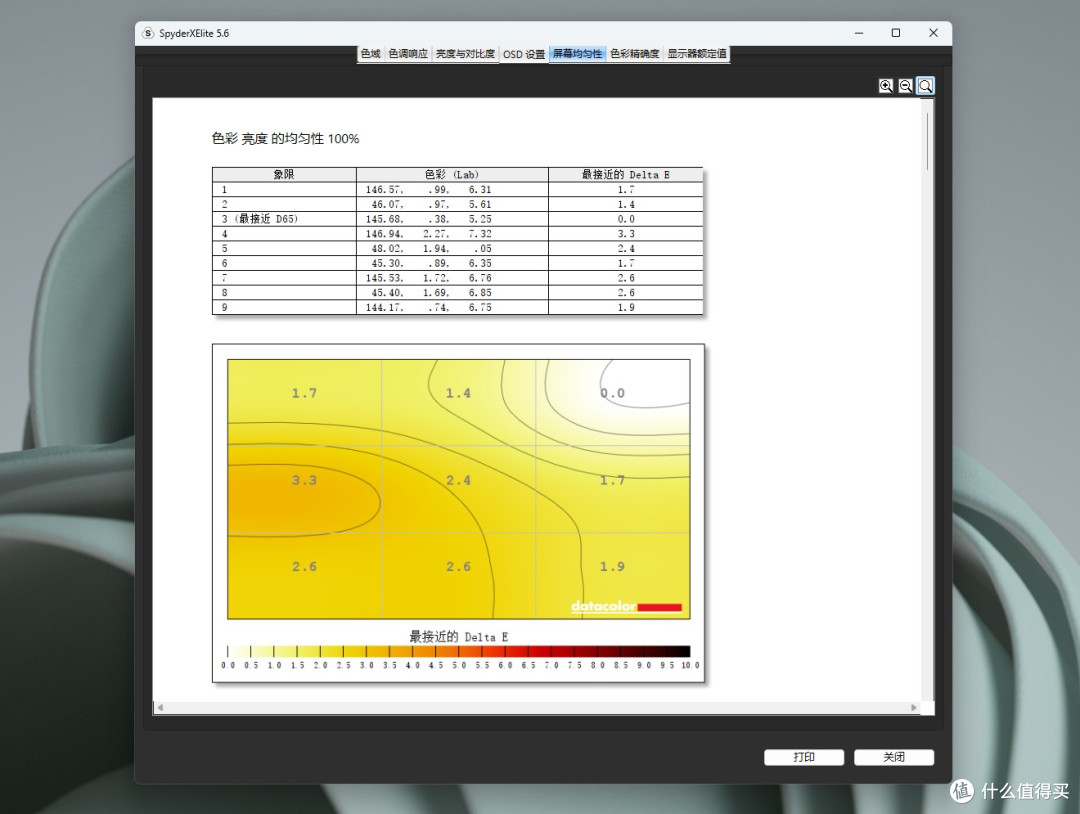The image size is (1080, 814).
Task: Click the SpyderXElite app icon in title bar
Action: click(x=148, y=33)
